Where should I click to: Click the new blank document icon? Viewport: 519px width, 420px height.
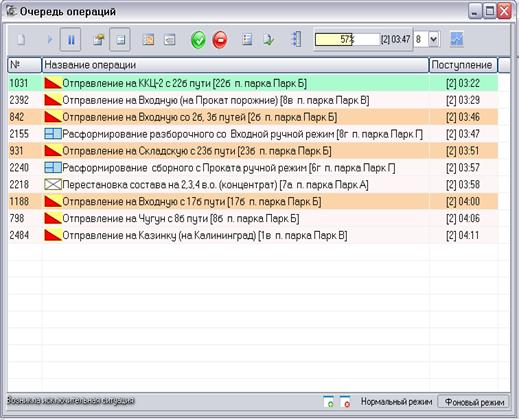tap(21, 40)
